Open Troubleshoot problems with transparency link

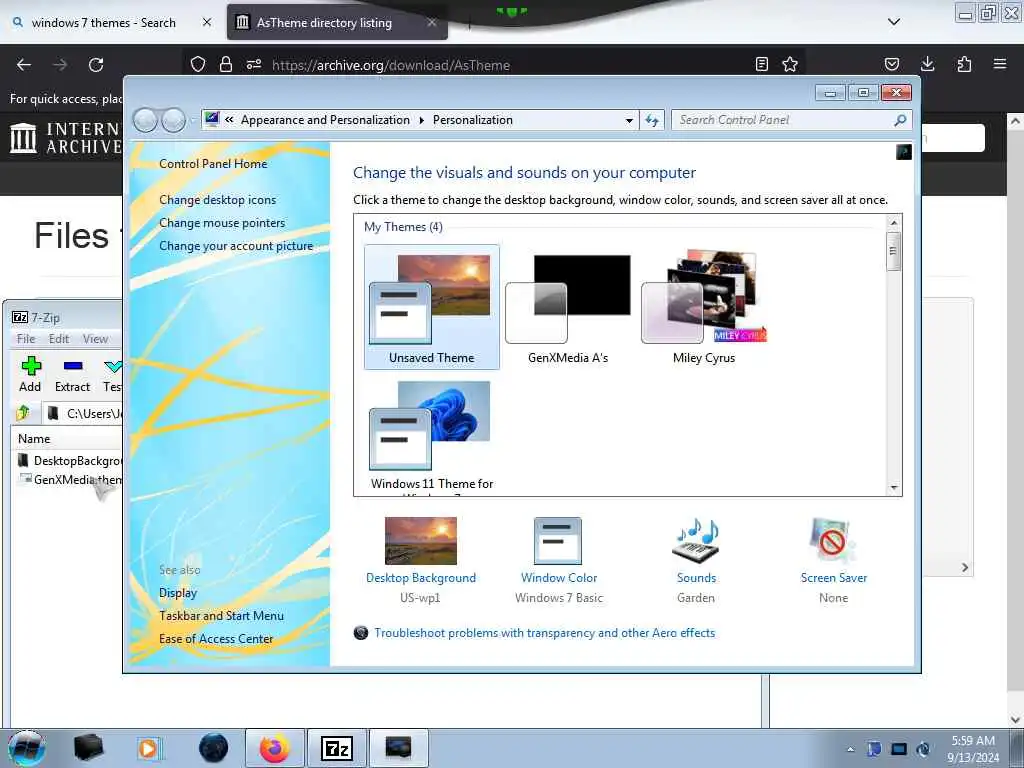point(545,633)
